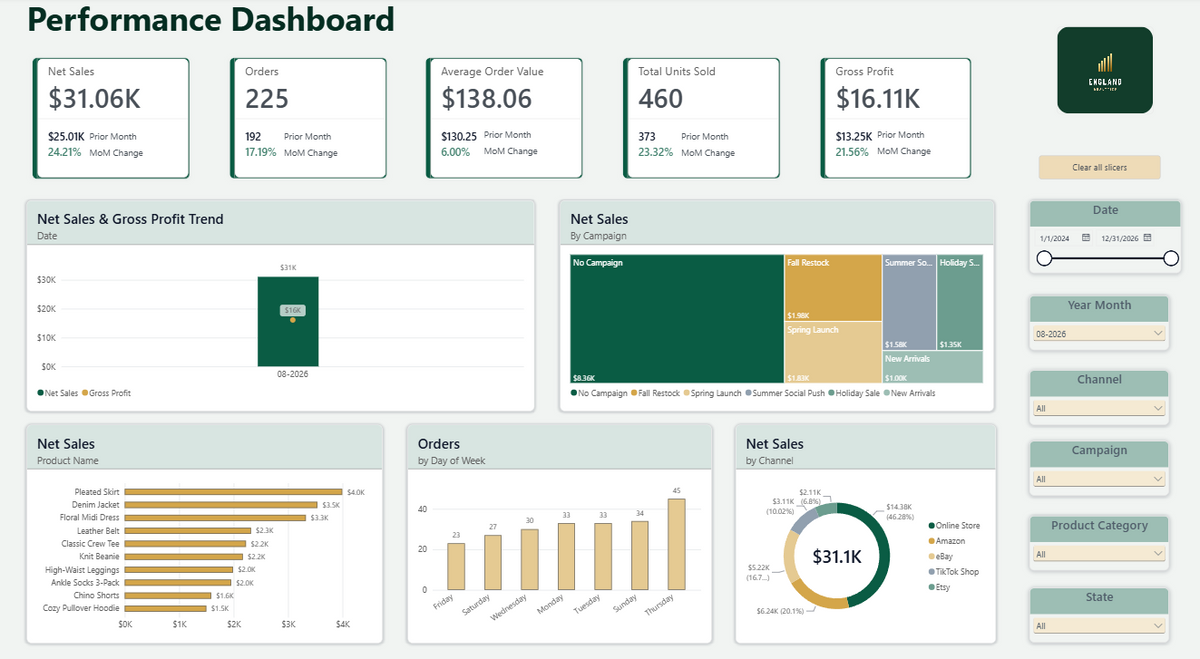Screen dimensions: 1200x659
Task: Select the Summer Social Push treemap block
Action: coord(909,302)
